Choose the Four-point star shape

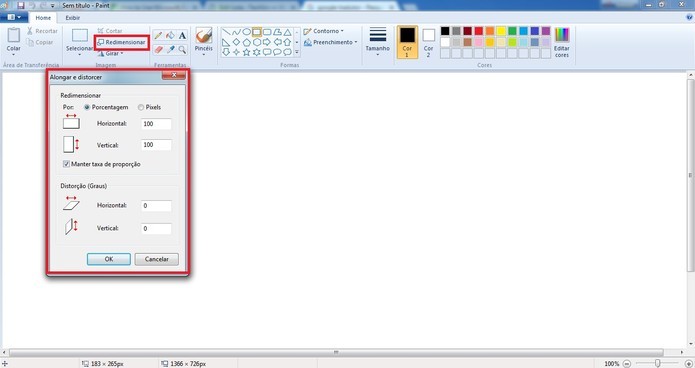point(236,52)
